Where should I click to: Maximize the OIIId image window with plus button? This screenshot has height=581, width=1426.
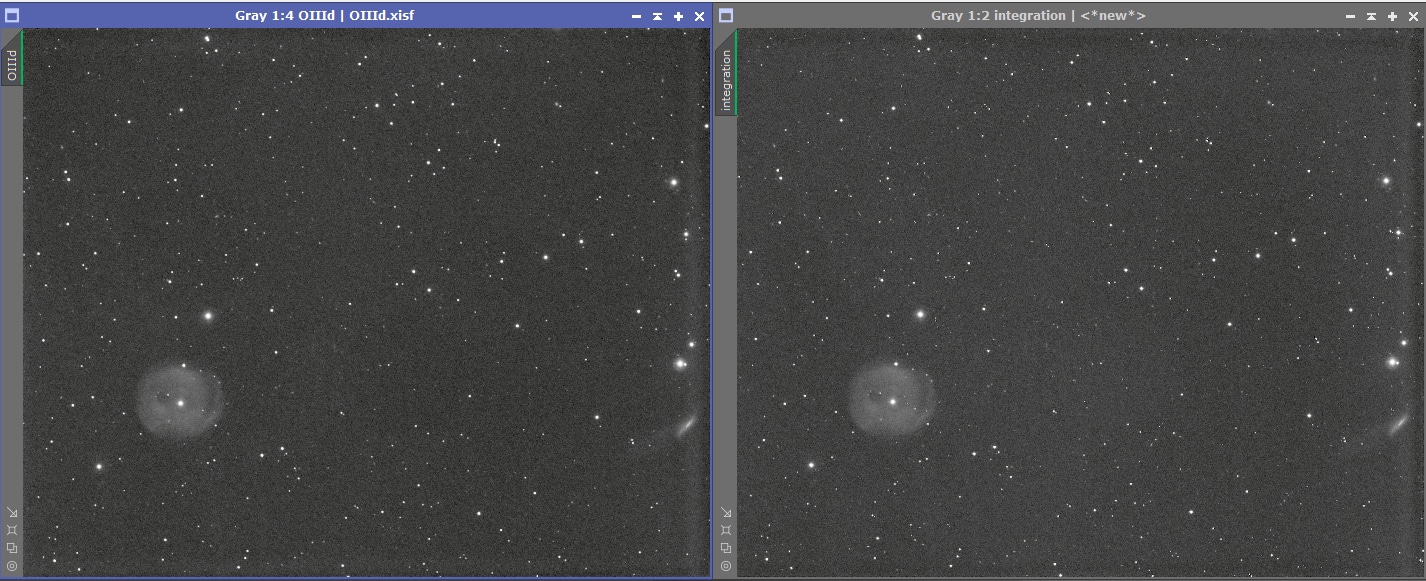pos(678,16)
